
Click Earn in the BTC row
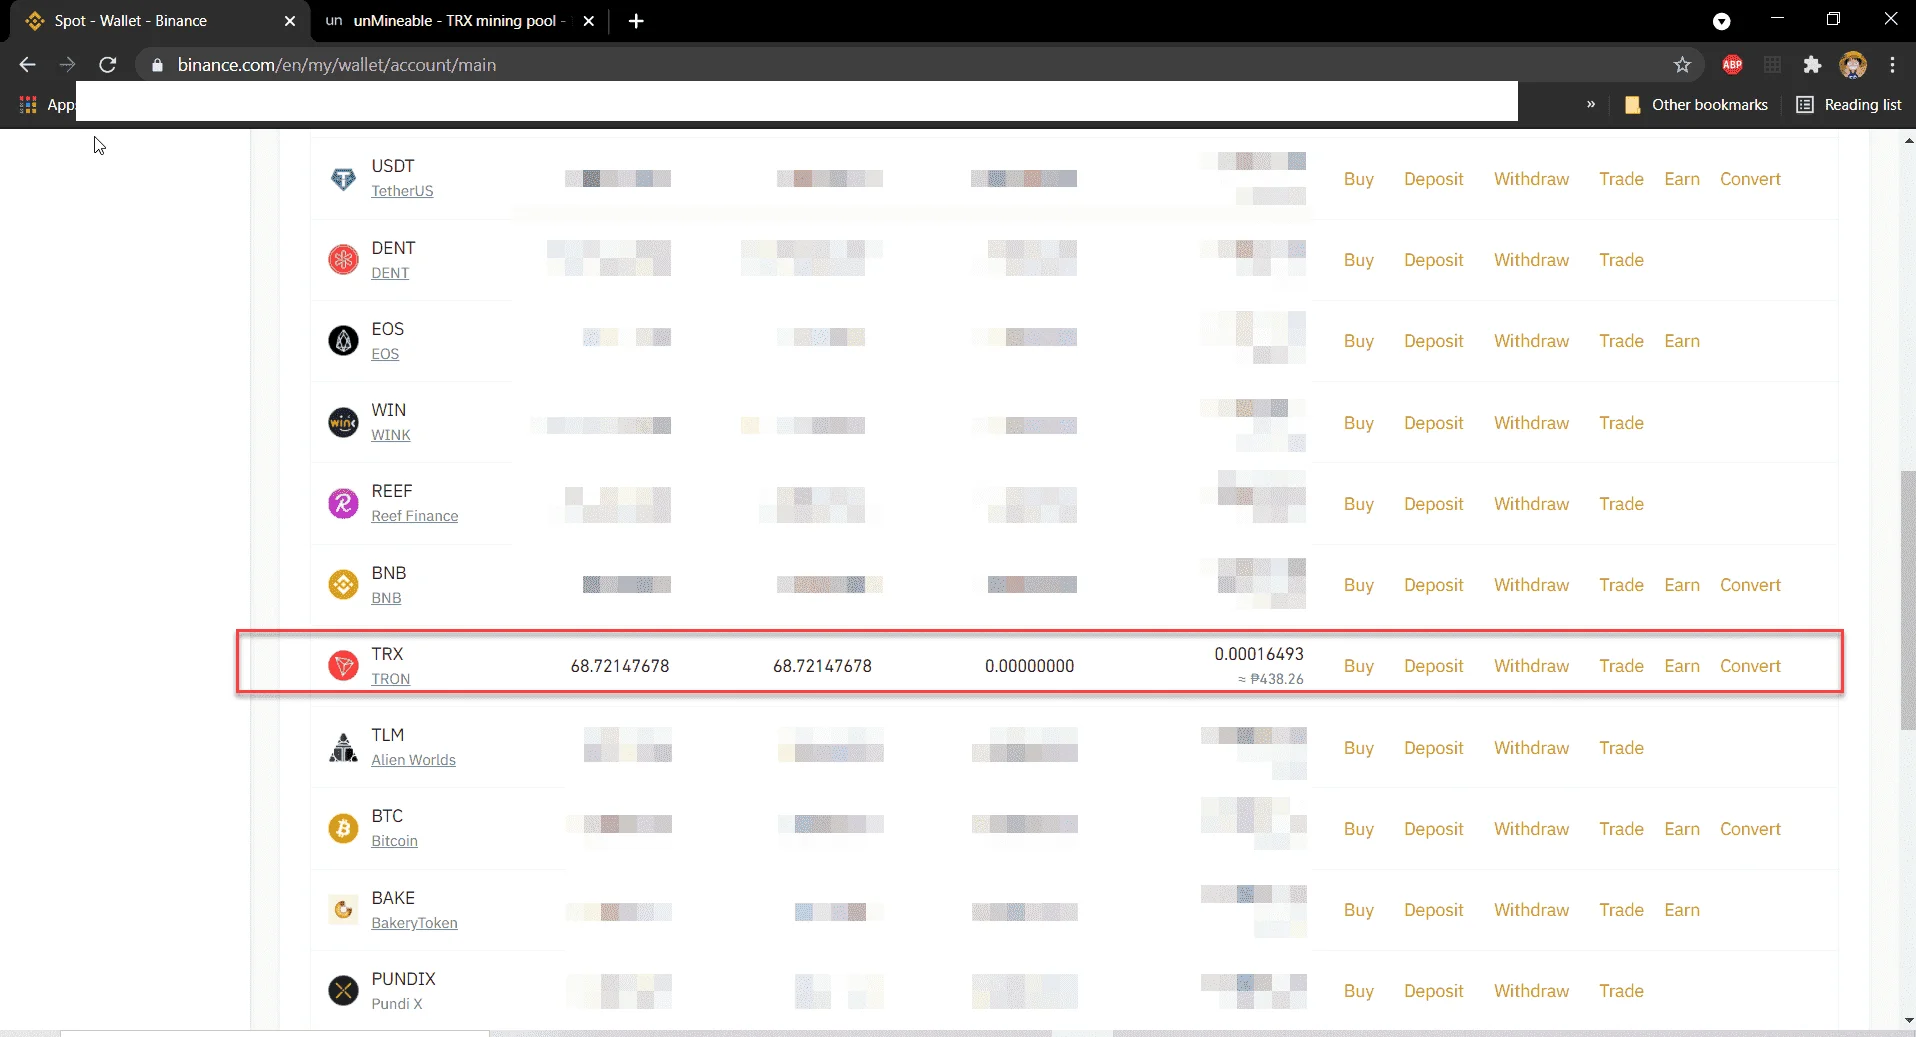pyautogui.click(x=1682, y=829)
